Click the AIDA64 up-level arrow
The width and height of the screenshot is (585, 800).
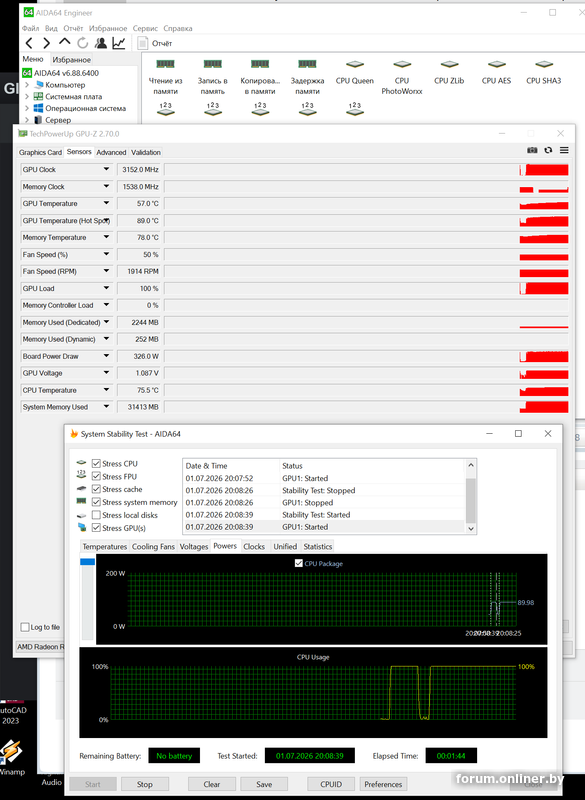pyautogui.click(x=64, y=42)
